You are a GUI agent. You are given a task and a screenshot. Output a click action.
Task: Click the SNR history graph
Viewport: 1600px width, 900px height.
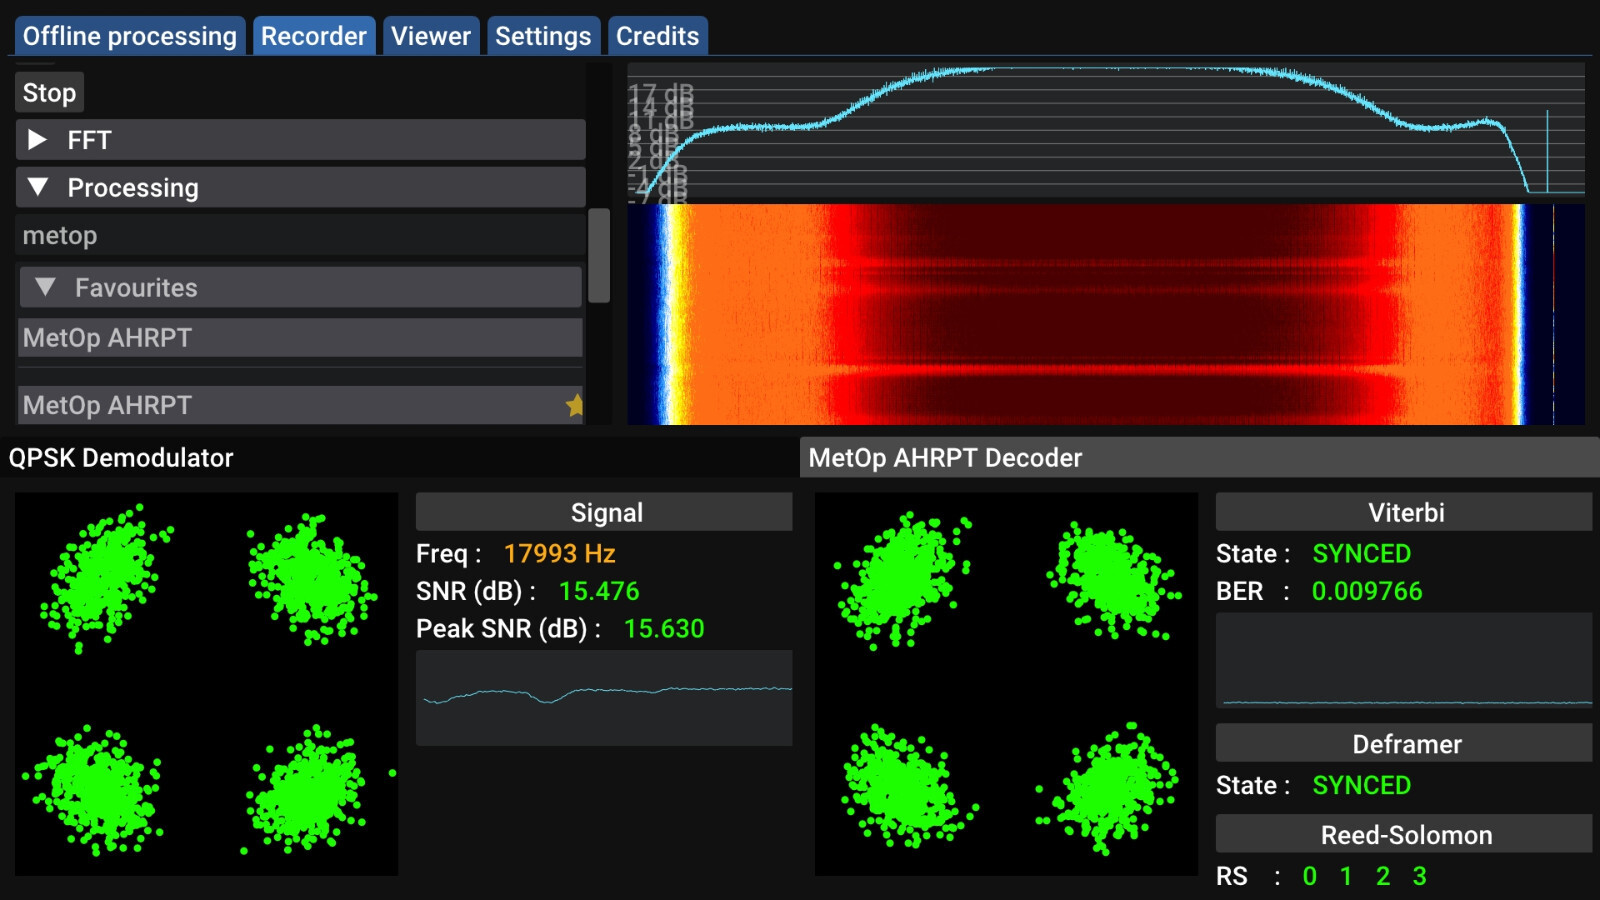click(604, 698)
